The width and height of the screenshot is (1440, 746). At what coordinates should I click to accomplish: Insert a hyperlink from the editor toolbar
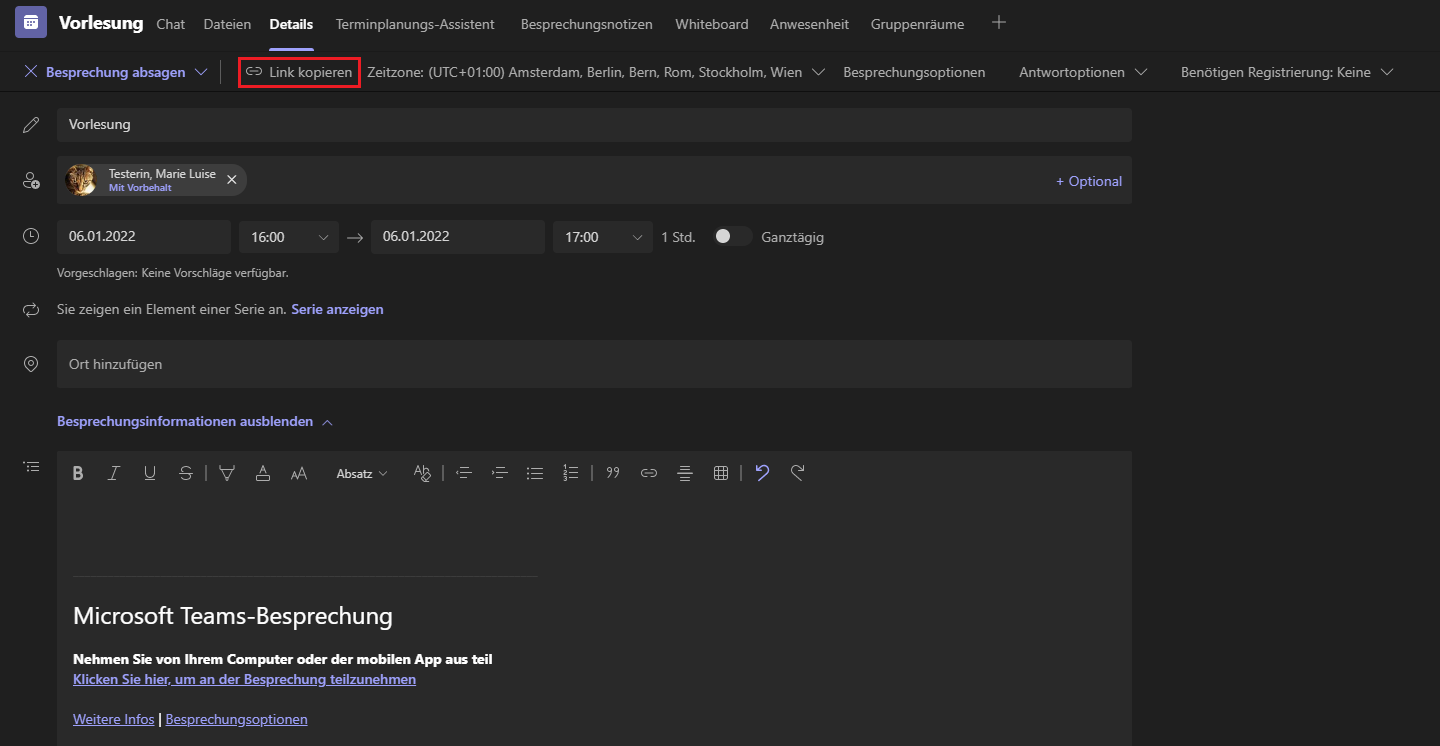(x=649, y=473)
